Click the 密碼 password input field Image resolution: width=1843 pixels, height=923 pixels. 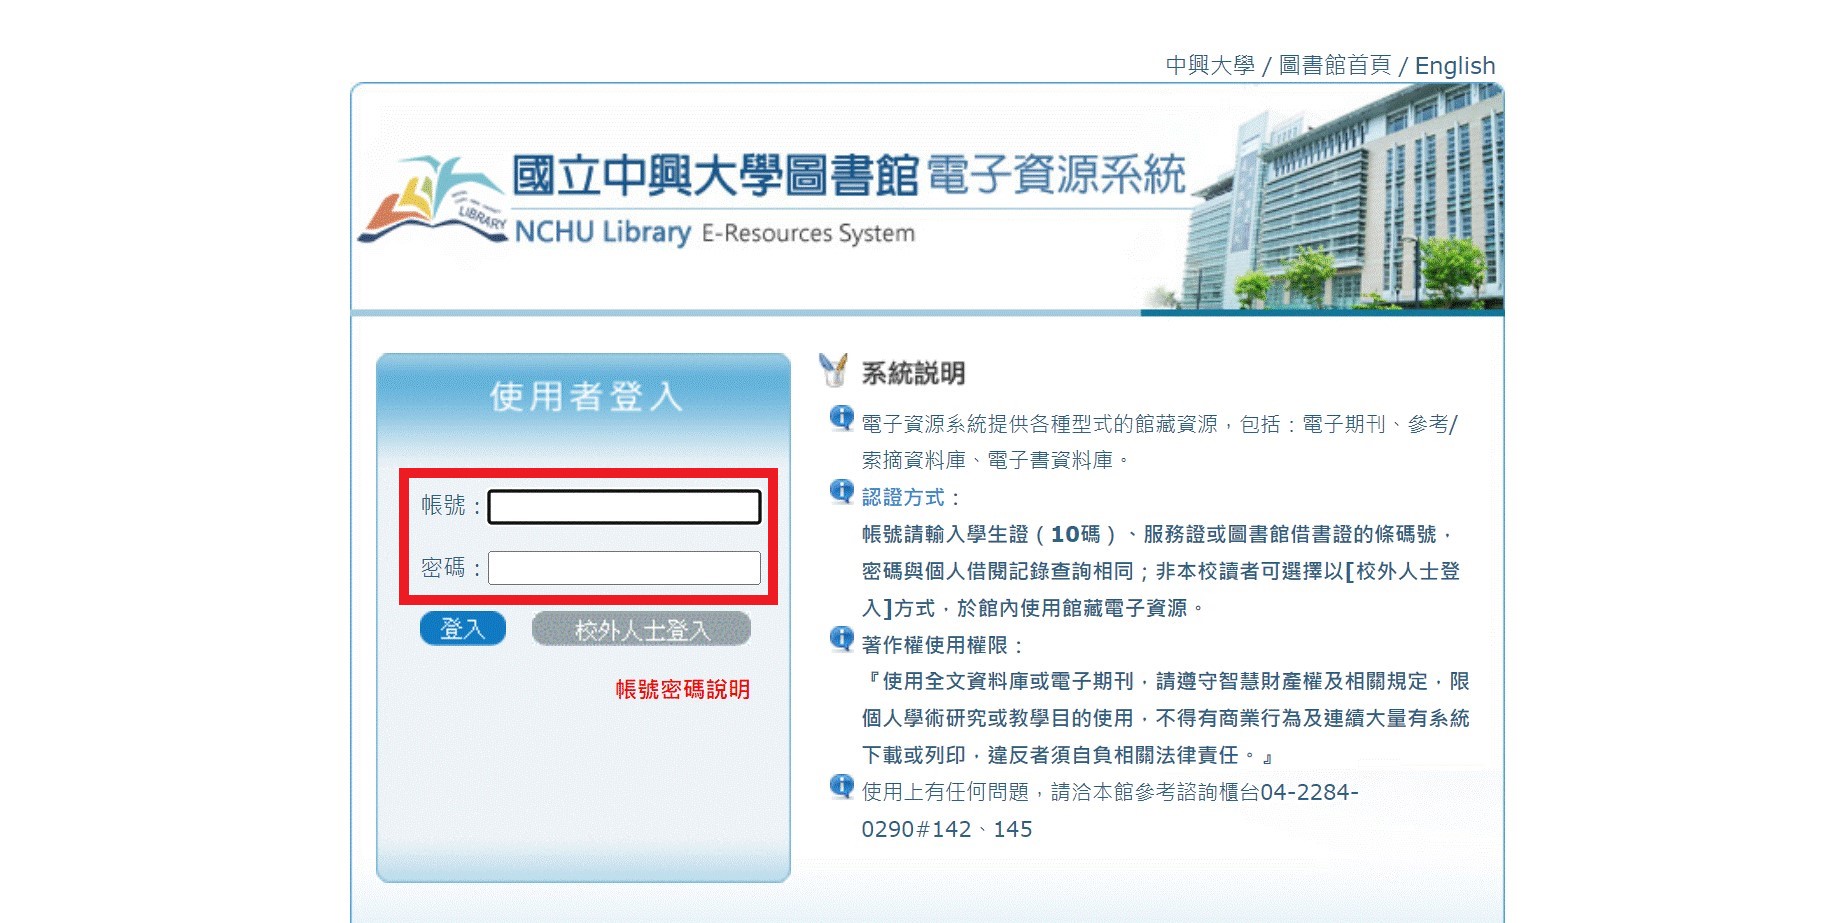tap(624, 568)
